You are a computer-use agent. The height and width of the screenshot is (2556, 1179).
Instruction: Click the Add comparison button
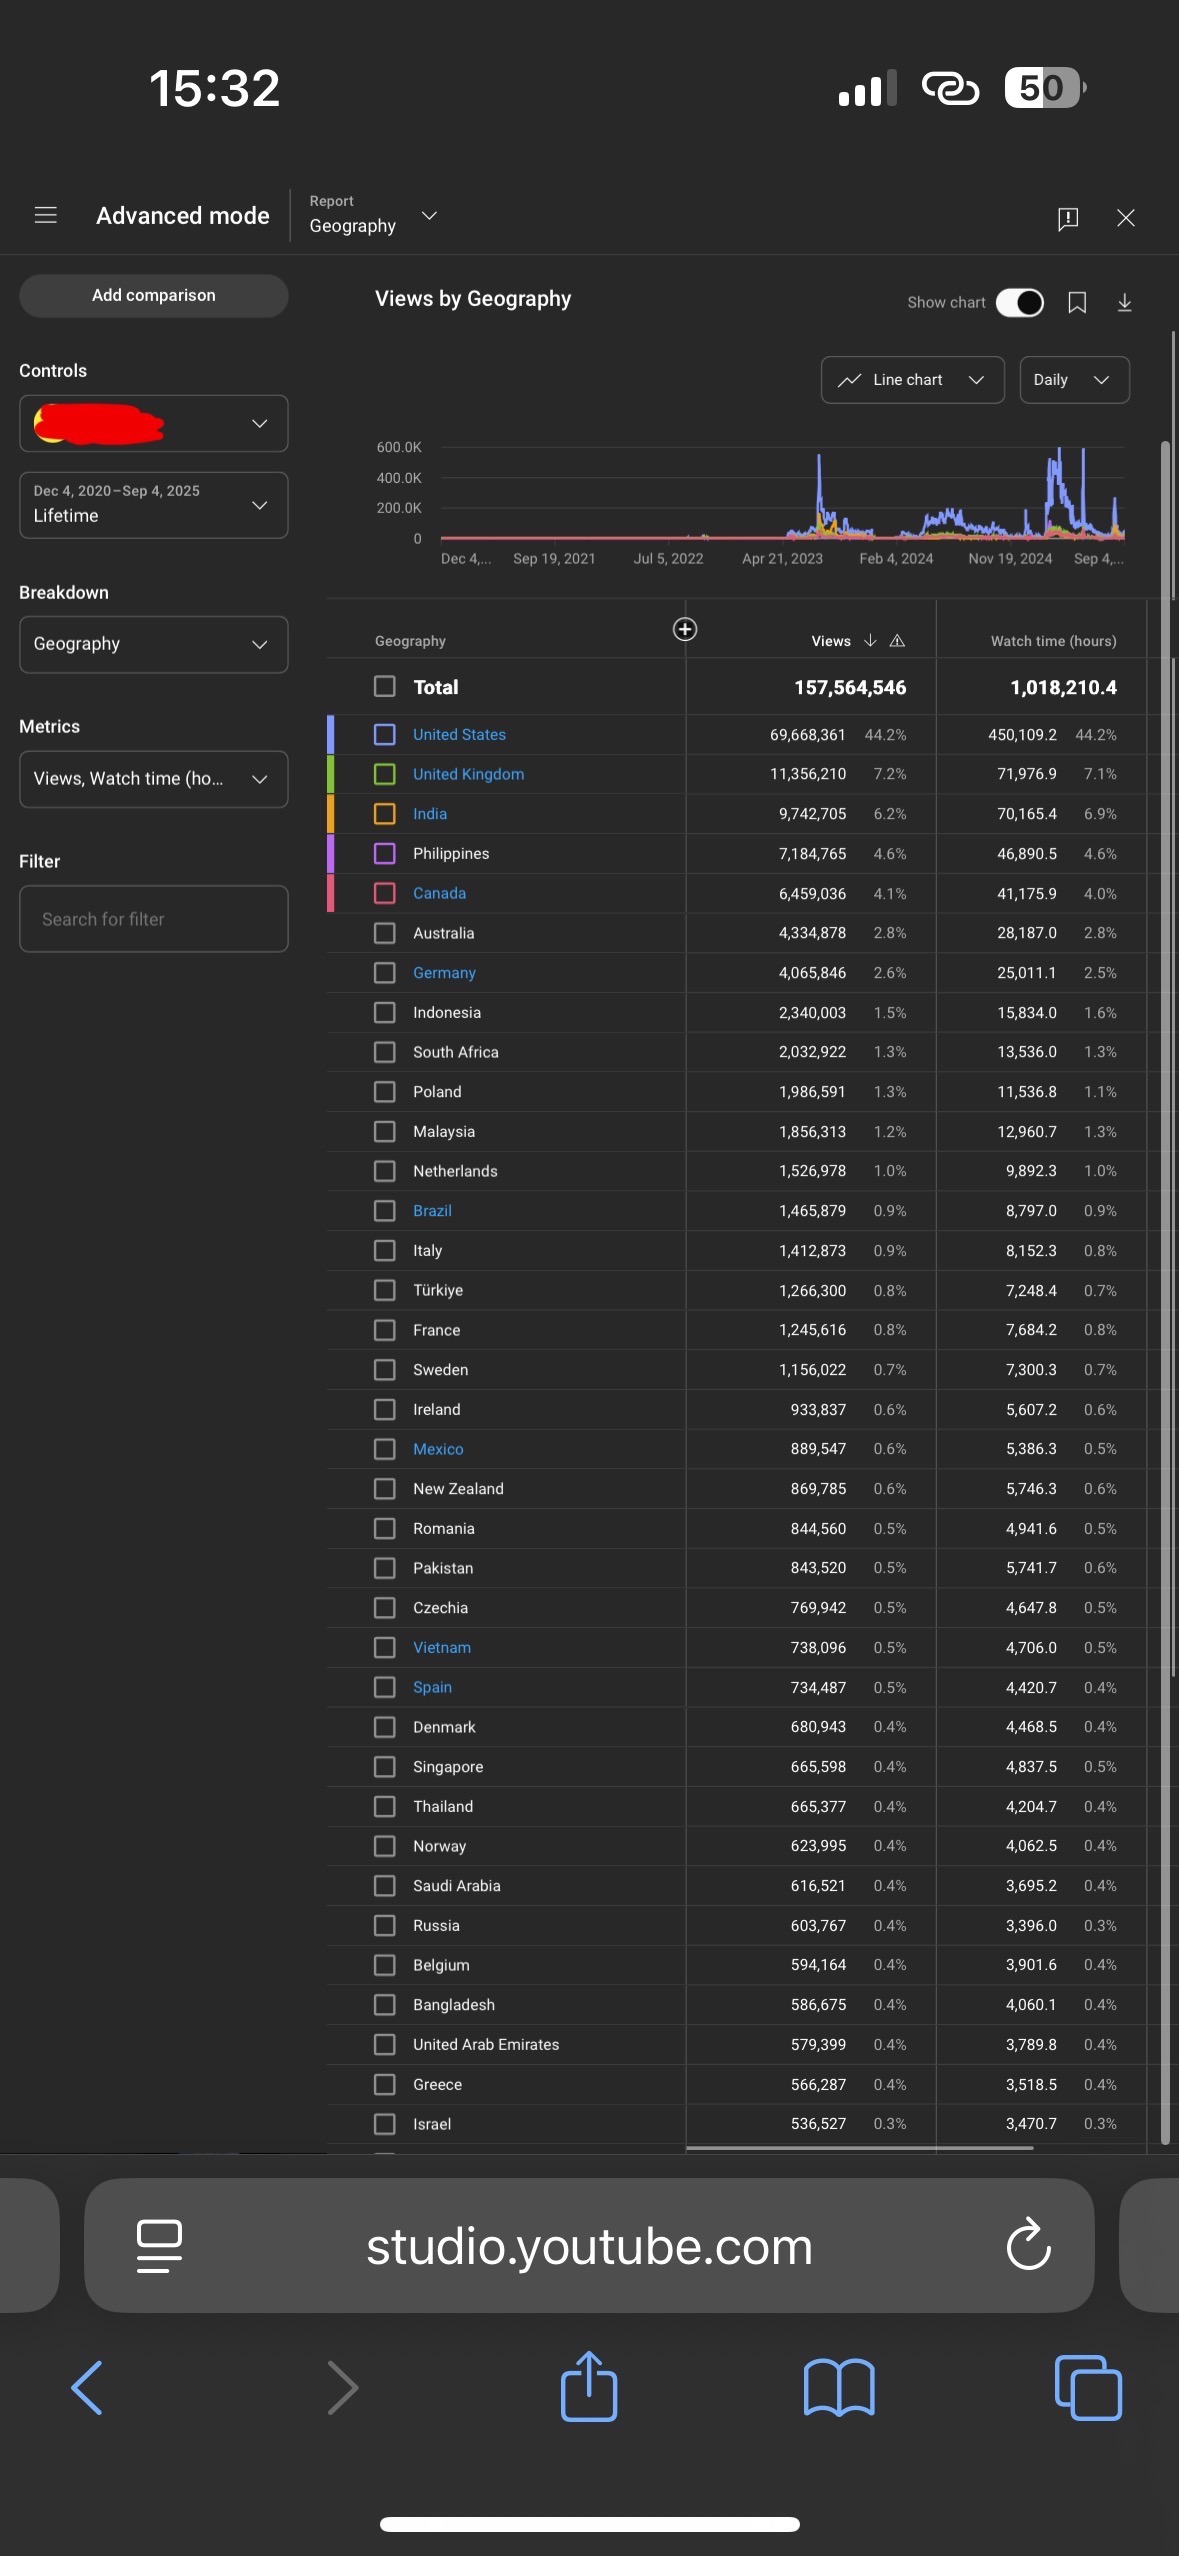[x=153, y=296]
